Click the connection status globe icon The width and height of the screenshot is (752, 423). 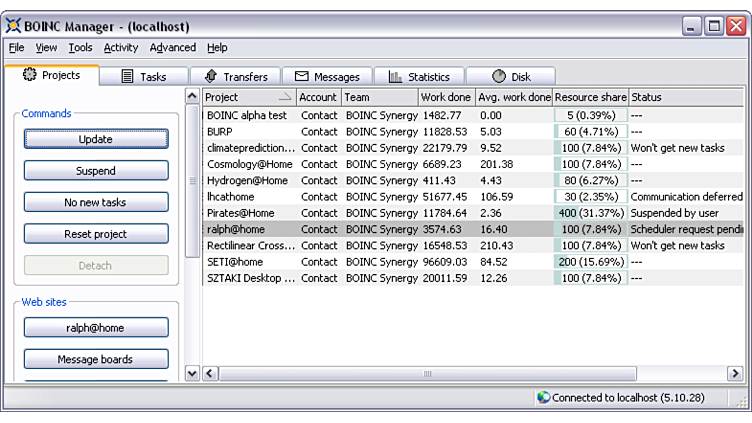tap(543, 397)
